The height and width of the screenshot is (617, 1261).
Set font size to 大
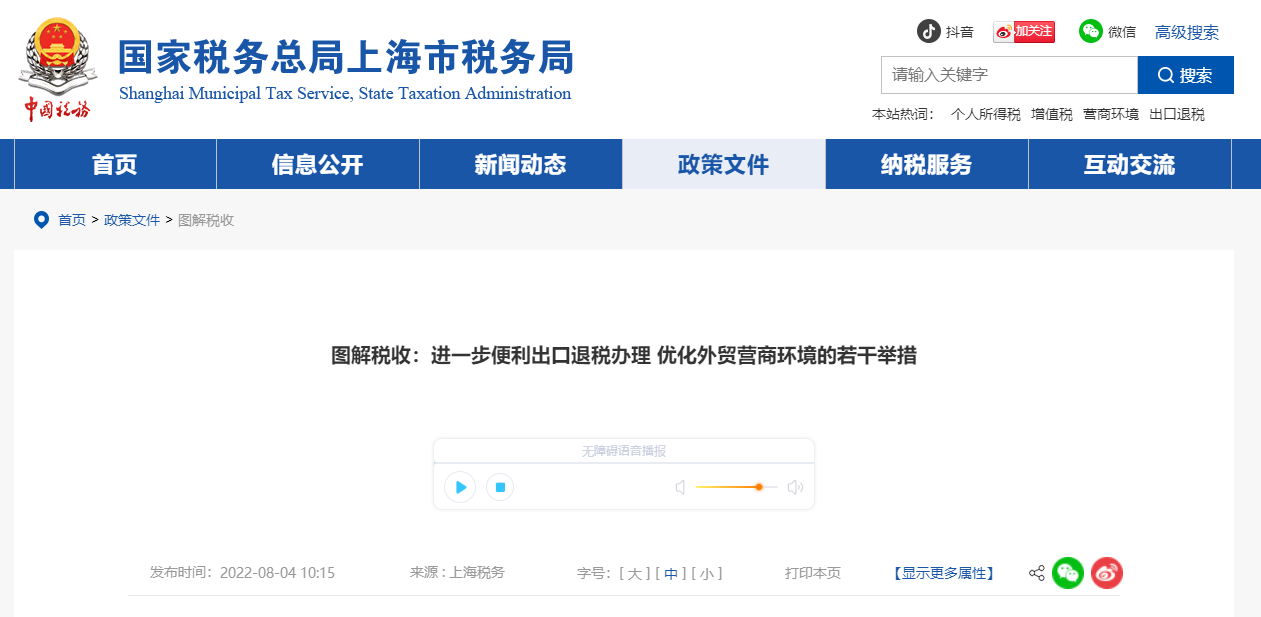[634, 573]
